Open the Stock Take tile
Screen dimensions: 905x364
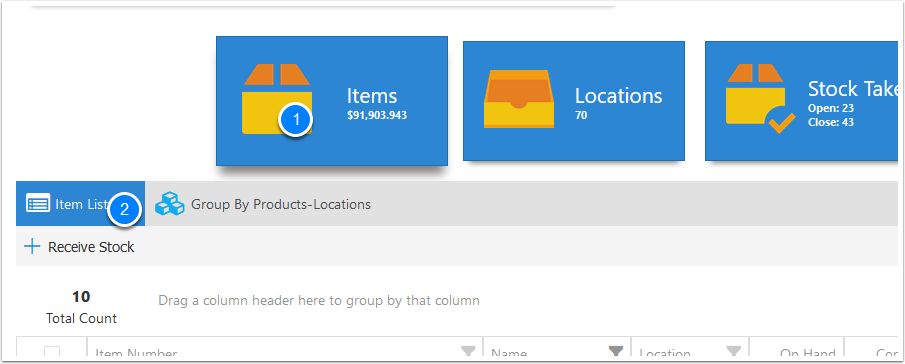tap(801, 101)
